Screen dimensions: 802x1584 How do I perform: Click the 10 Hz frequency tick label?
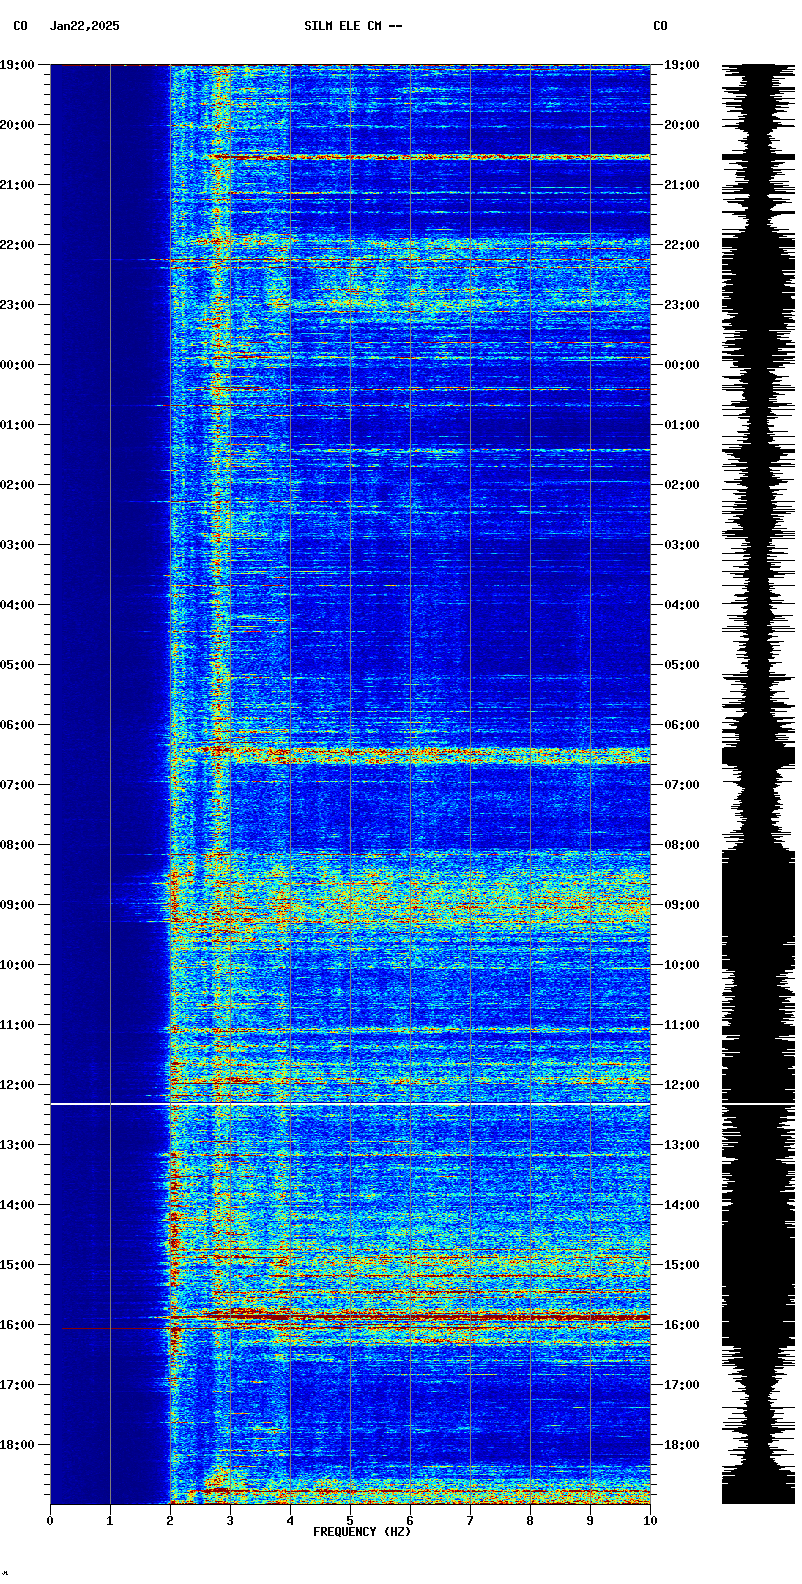click(x=649, y=1521)
